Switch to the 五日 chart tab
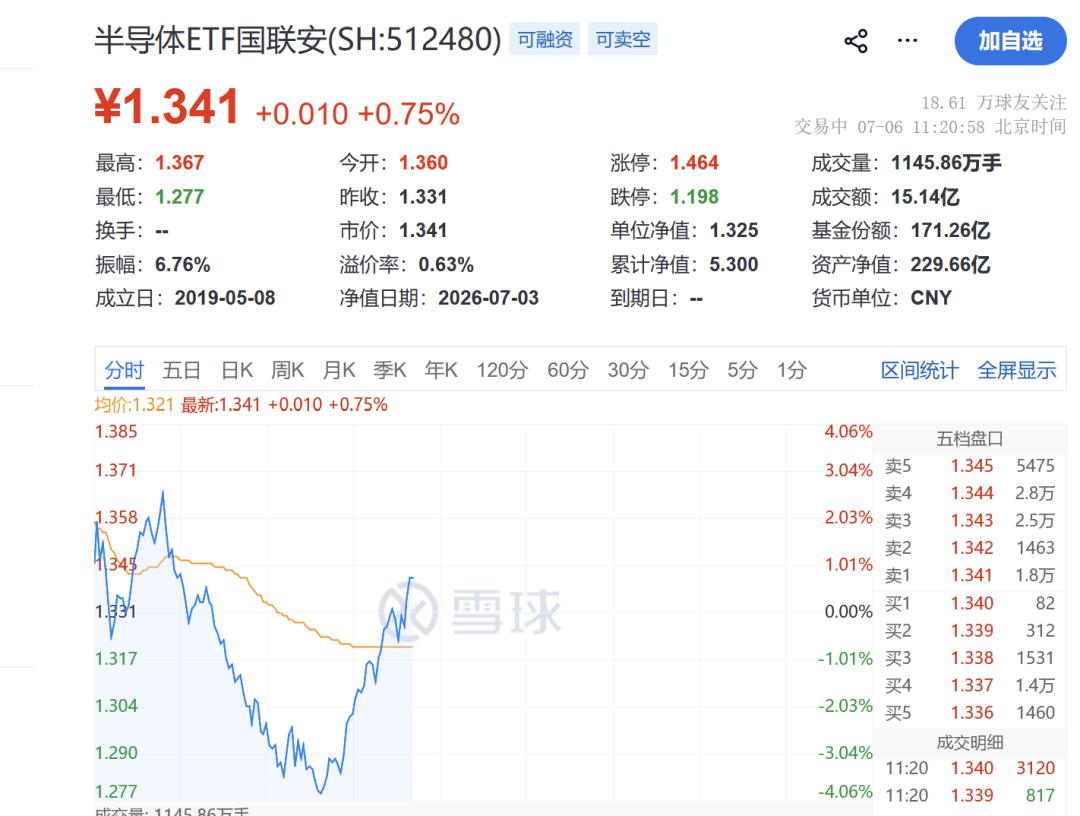The image size is (1080, 816). point(181,370)
